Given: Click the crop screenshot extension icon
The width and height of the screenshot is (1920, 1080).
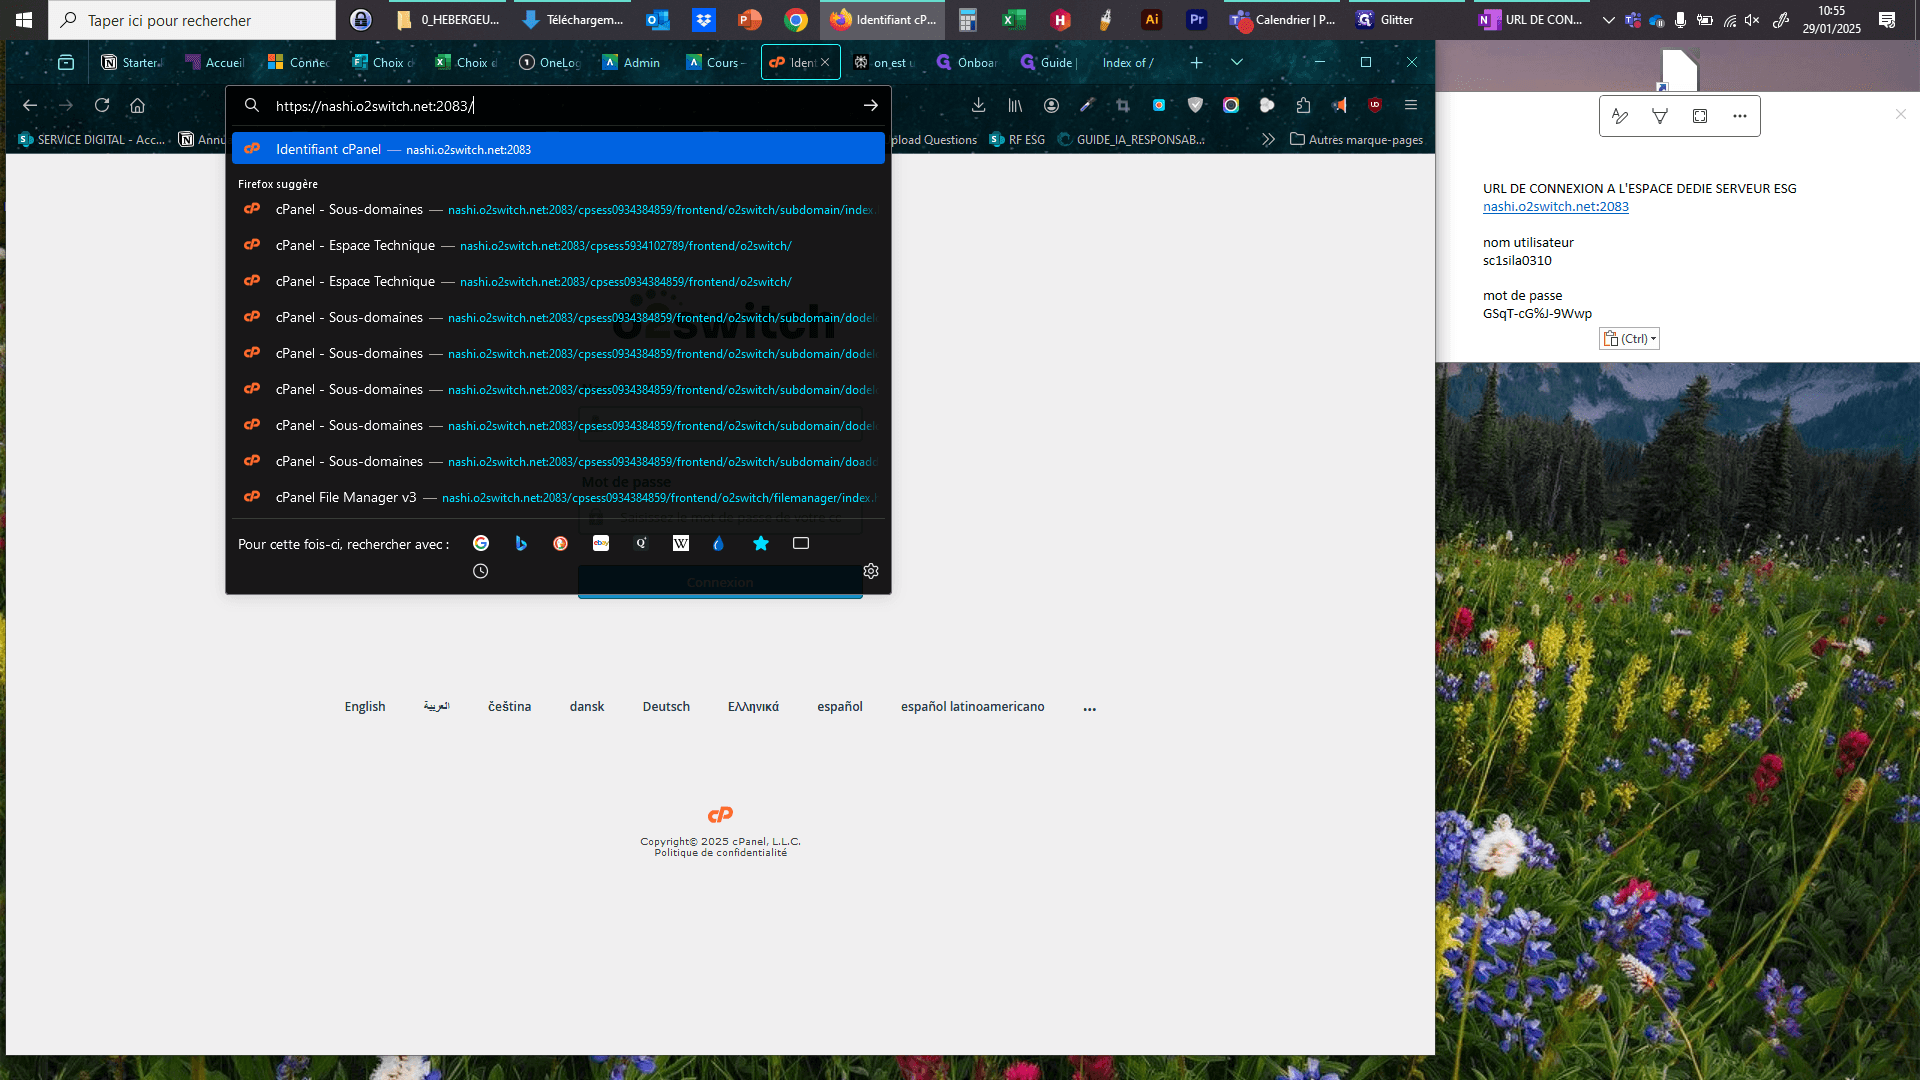Looking at the screenshot, I should [1123, 105].
